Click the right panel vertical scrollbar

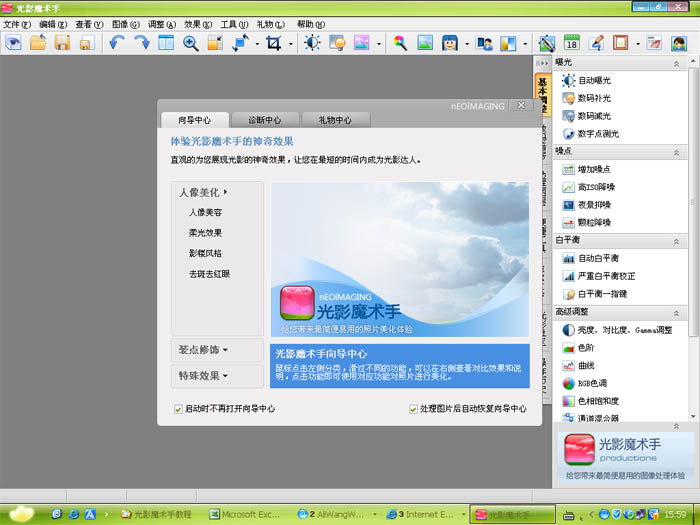pyautogui.click(x=693, y=201)
